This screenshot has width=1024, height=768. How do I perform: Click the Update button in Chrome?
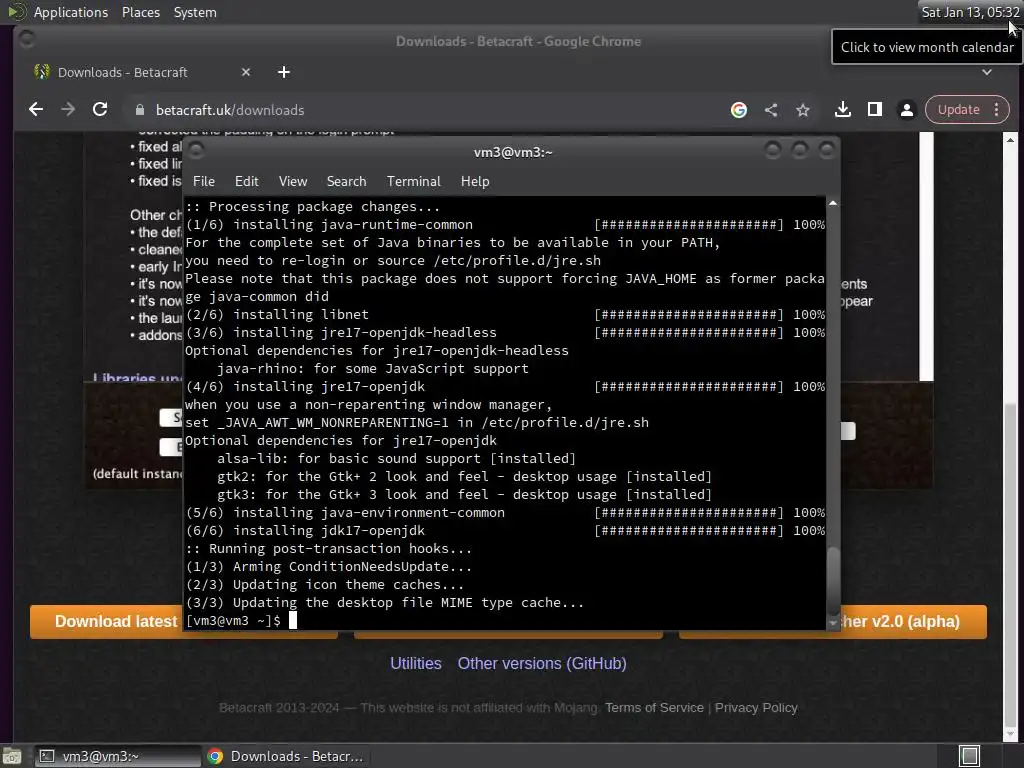tap(959, 110)
